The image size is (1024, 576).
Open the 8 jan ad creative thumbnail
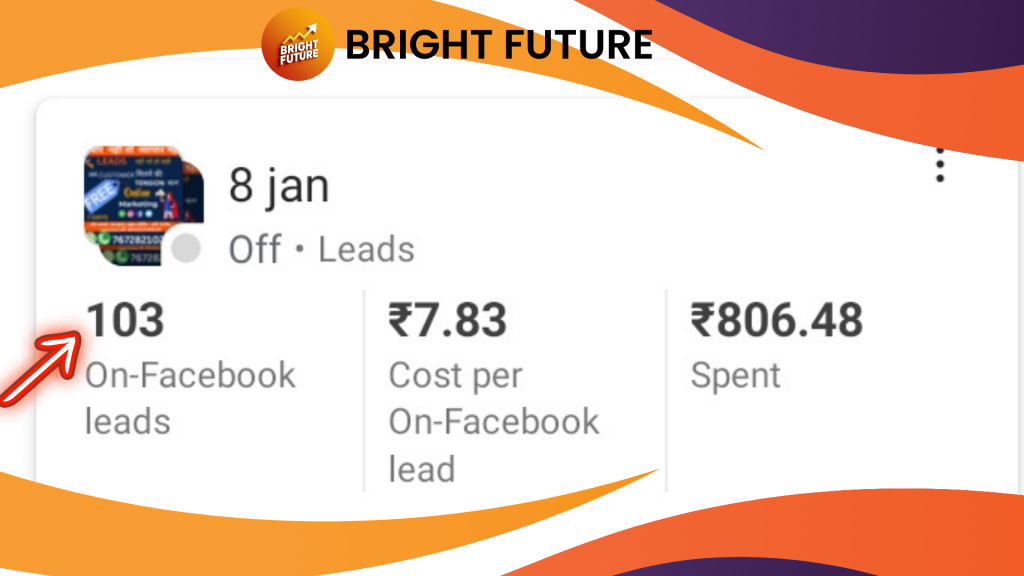click(x=140, y=205)
